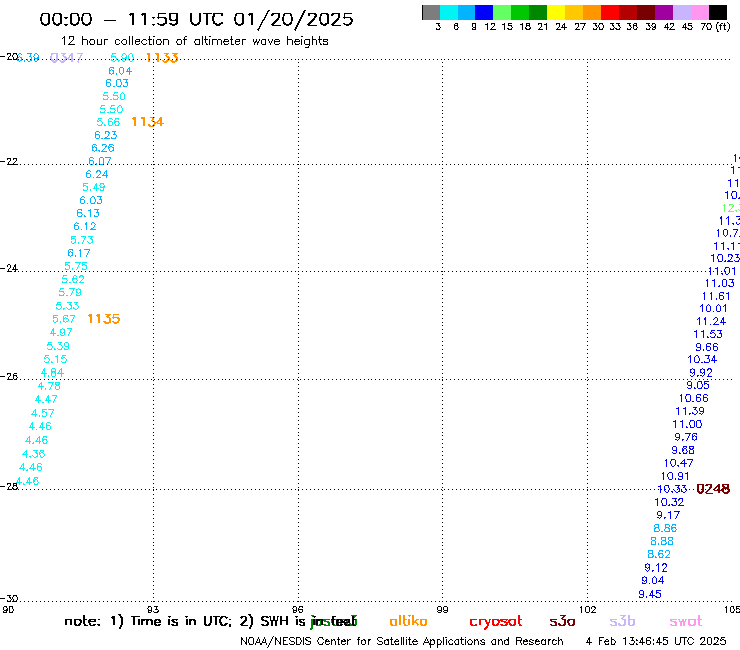The width and height of the screenshot is (740, 650).
Task: Click the wave height value 6.23
Action: click(105, 135)
